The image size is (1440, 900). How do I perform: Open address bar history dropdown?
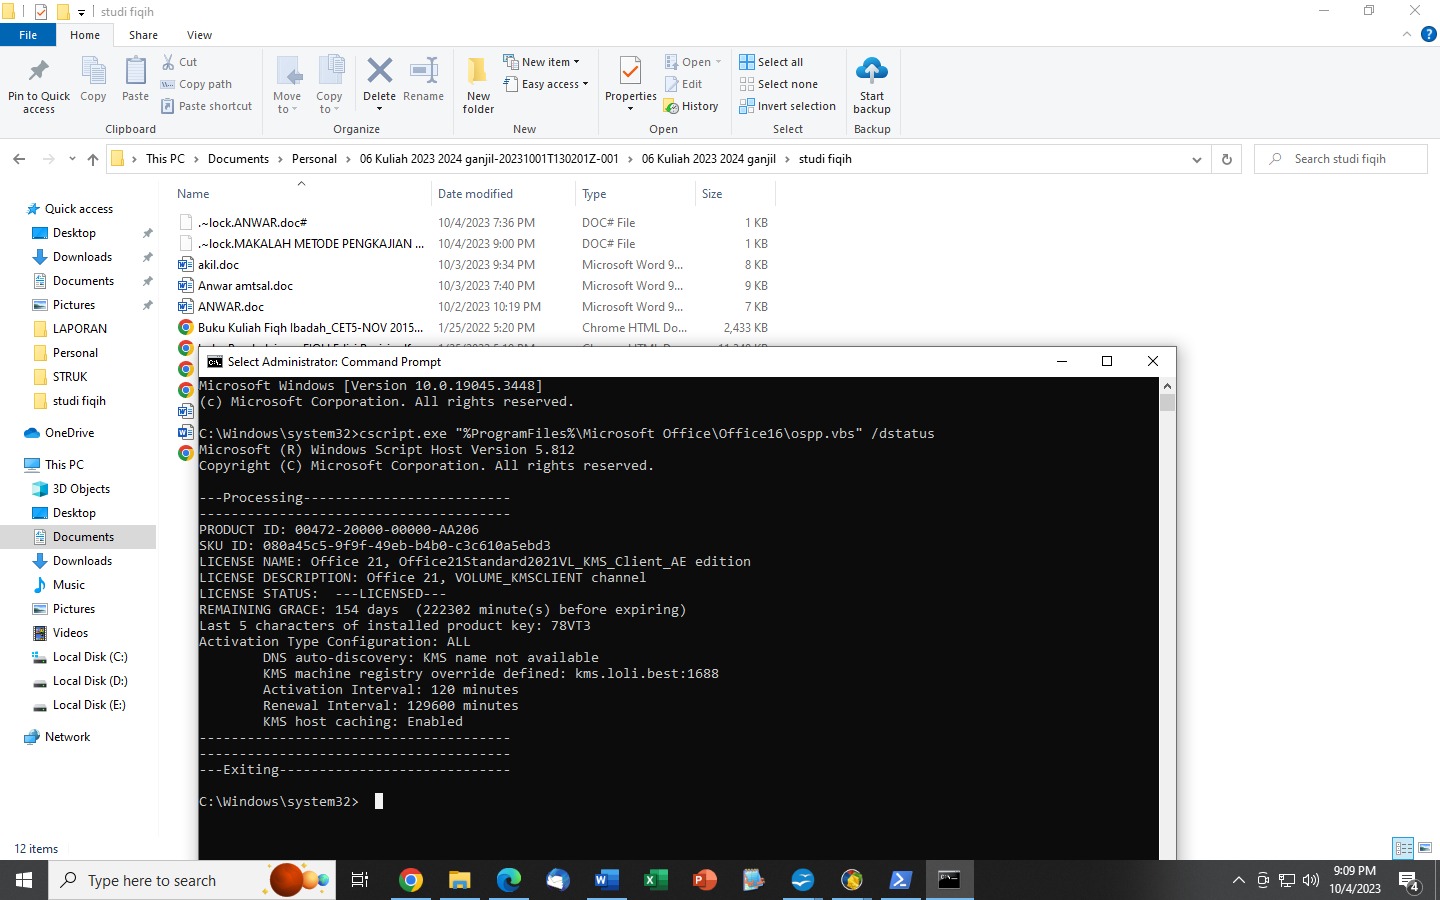tap(1197, 159)
